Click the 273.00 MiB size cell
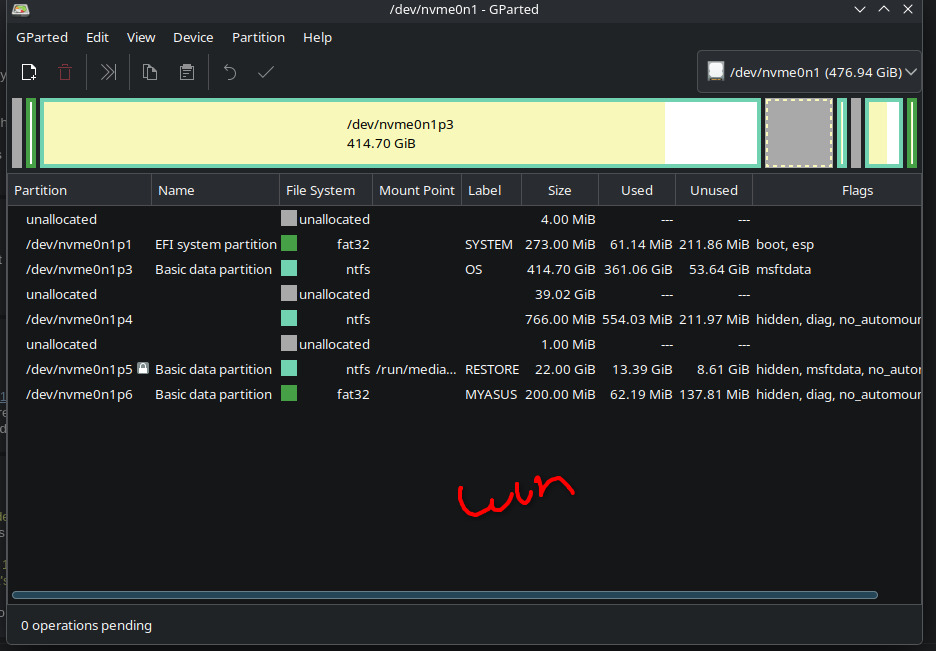This screenshot has width=936, height=651. (x=560, y=244)
